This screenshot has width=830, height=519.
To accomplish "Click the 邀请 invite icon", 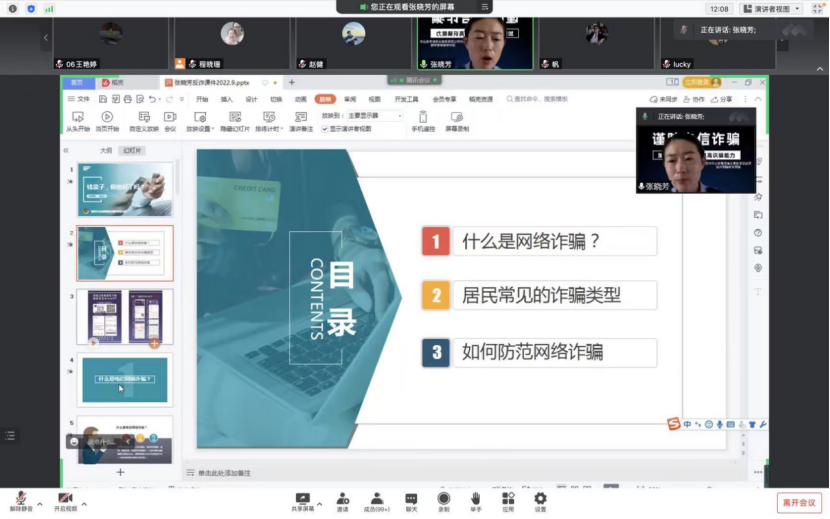I will click(342, 497).
